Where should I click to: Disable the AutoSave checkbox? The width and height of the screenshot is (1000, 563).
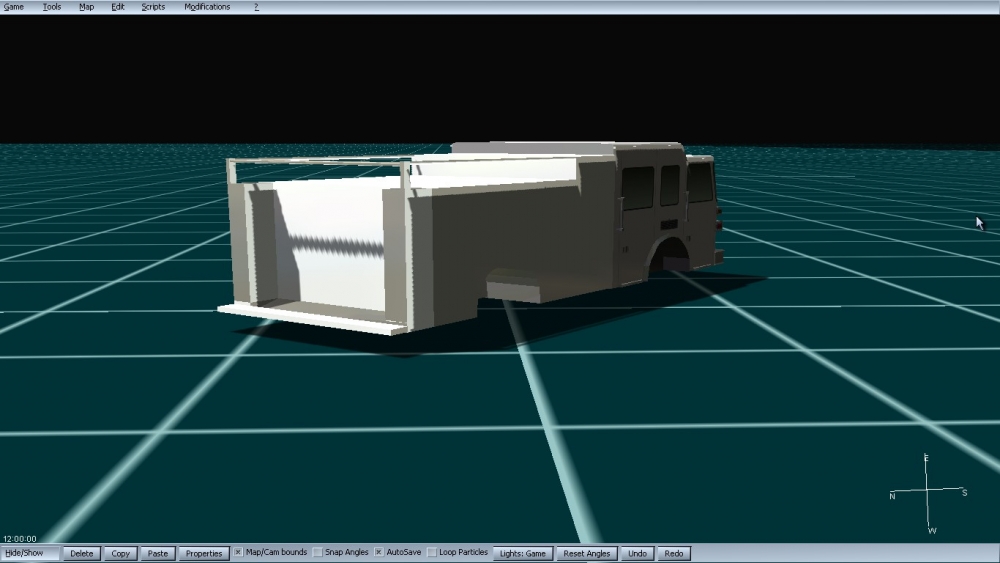coord(380,553)
